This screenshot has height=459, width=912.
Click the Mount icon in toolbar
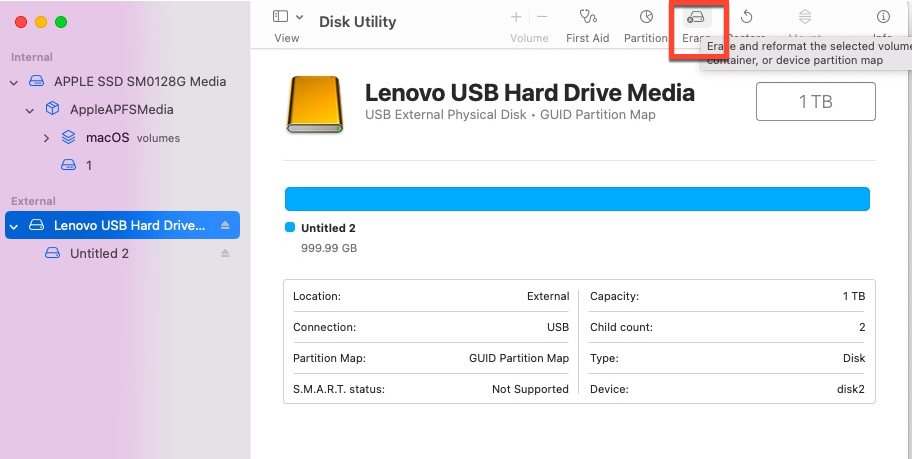(x=804, y=17)
